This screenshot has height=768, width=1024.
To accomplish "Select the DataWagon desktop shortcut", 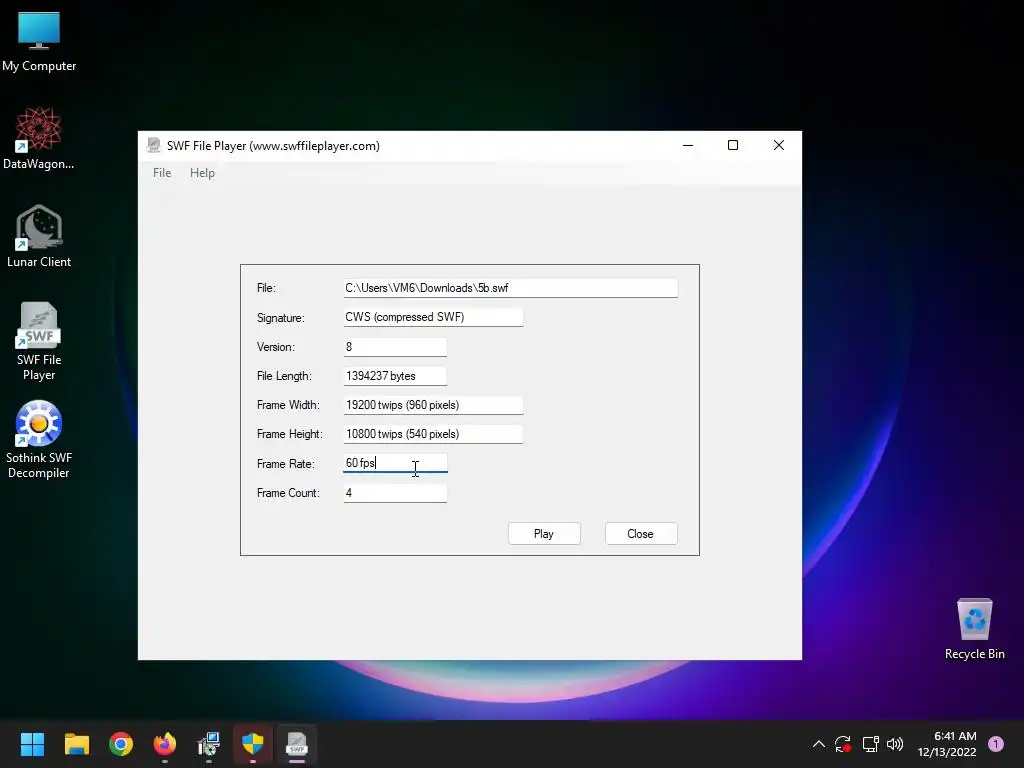I will [x=39, y=139].
